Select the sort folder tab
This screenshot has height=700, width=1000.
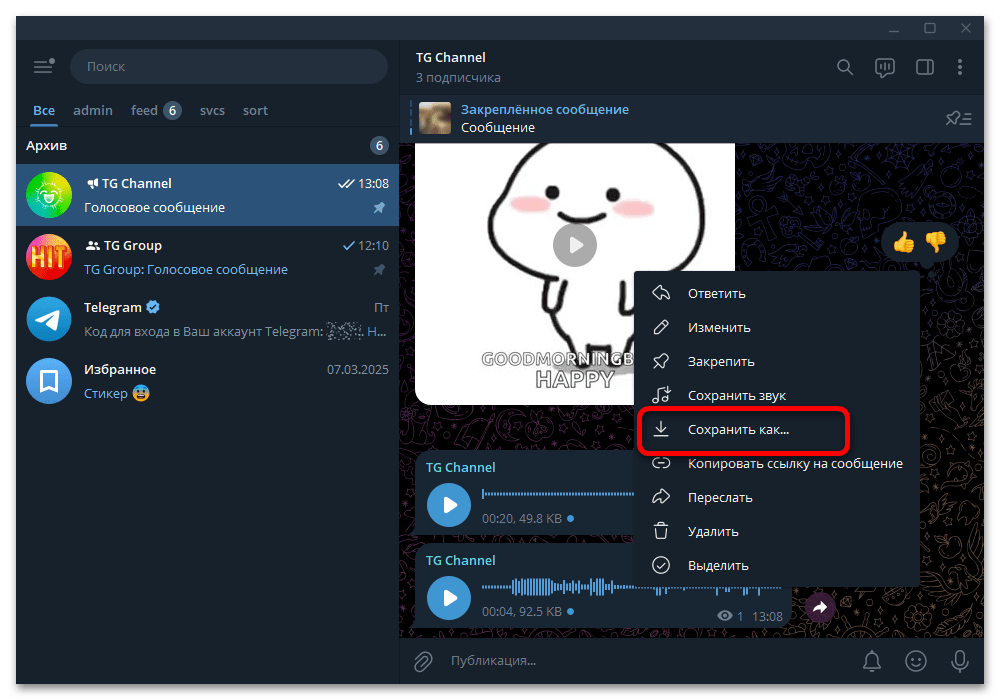coord(255,111)
